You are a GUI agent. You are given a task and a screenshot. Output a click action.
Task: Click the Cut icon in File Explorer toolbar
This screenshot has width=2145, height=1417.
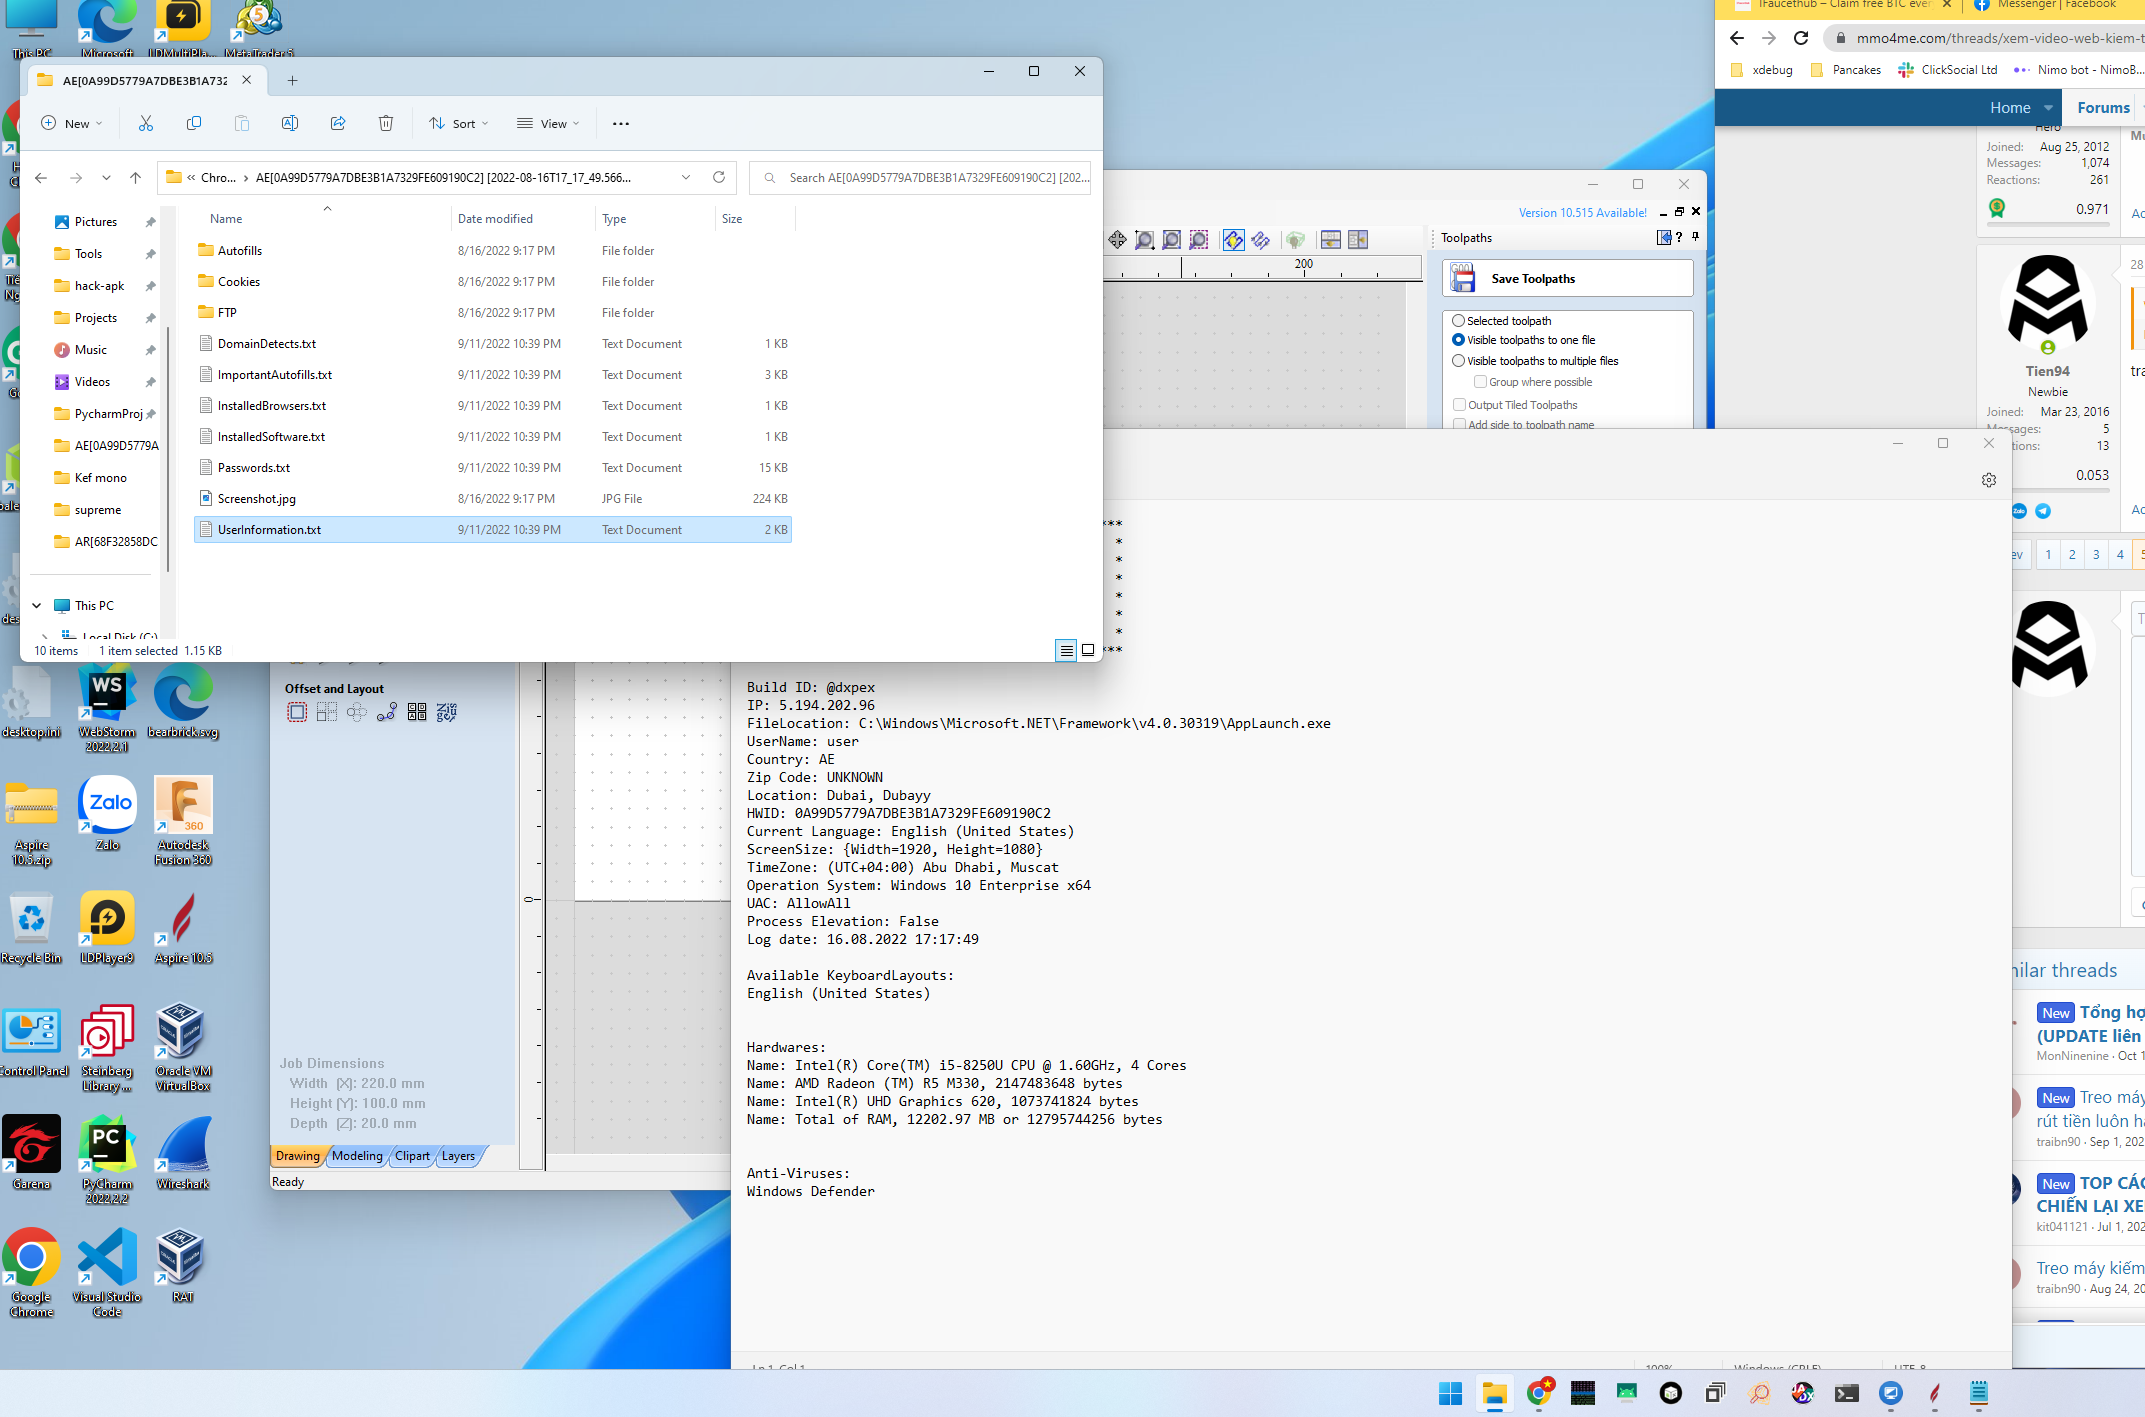pyautogui.click(x=146, y=124)
